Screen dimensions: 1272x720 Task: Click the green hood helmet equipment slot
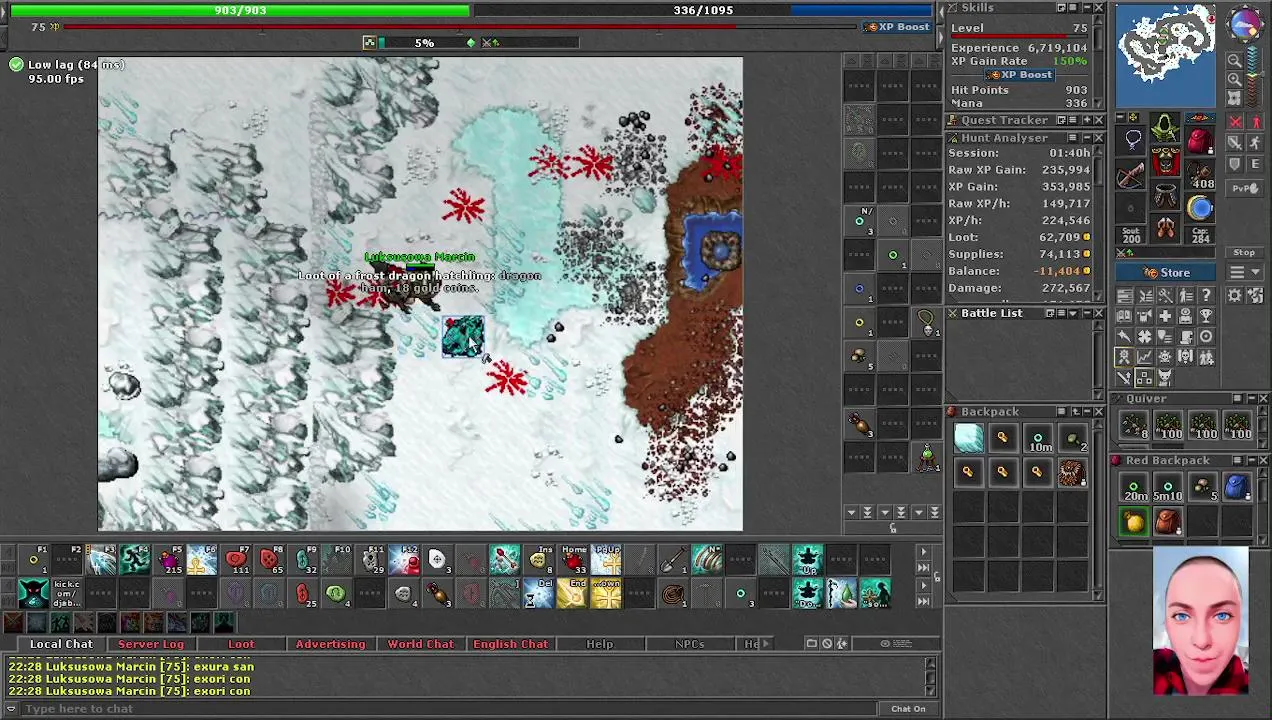tap(1165, 126)
